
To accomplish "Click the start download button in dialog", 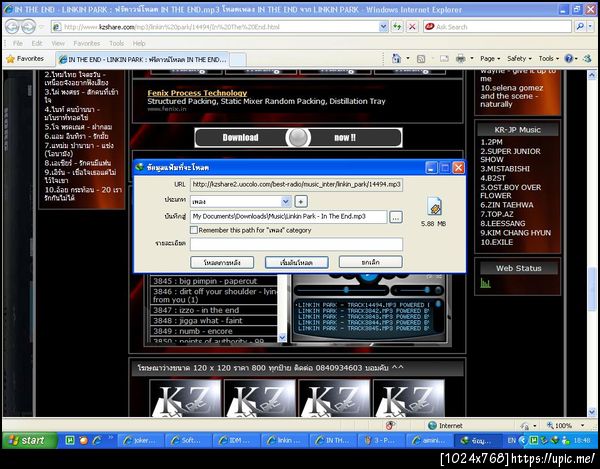I will click(x=297, y=262).
